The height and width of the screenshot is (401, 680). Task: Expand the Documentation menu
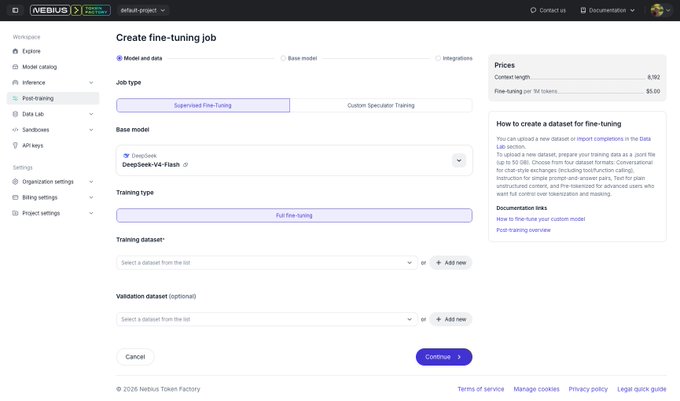[632, 10]
